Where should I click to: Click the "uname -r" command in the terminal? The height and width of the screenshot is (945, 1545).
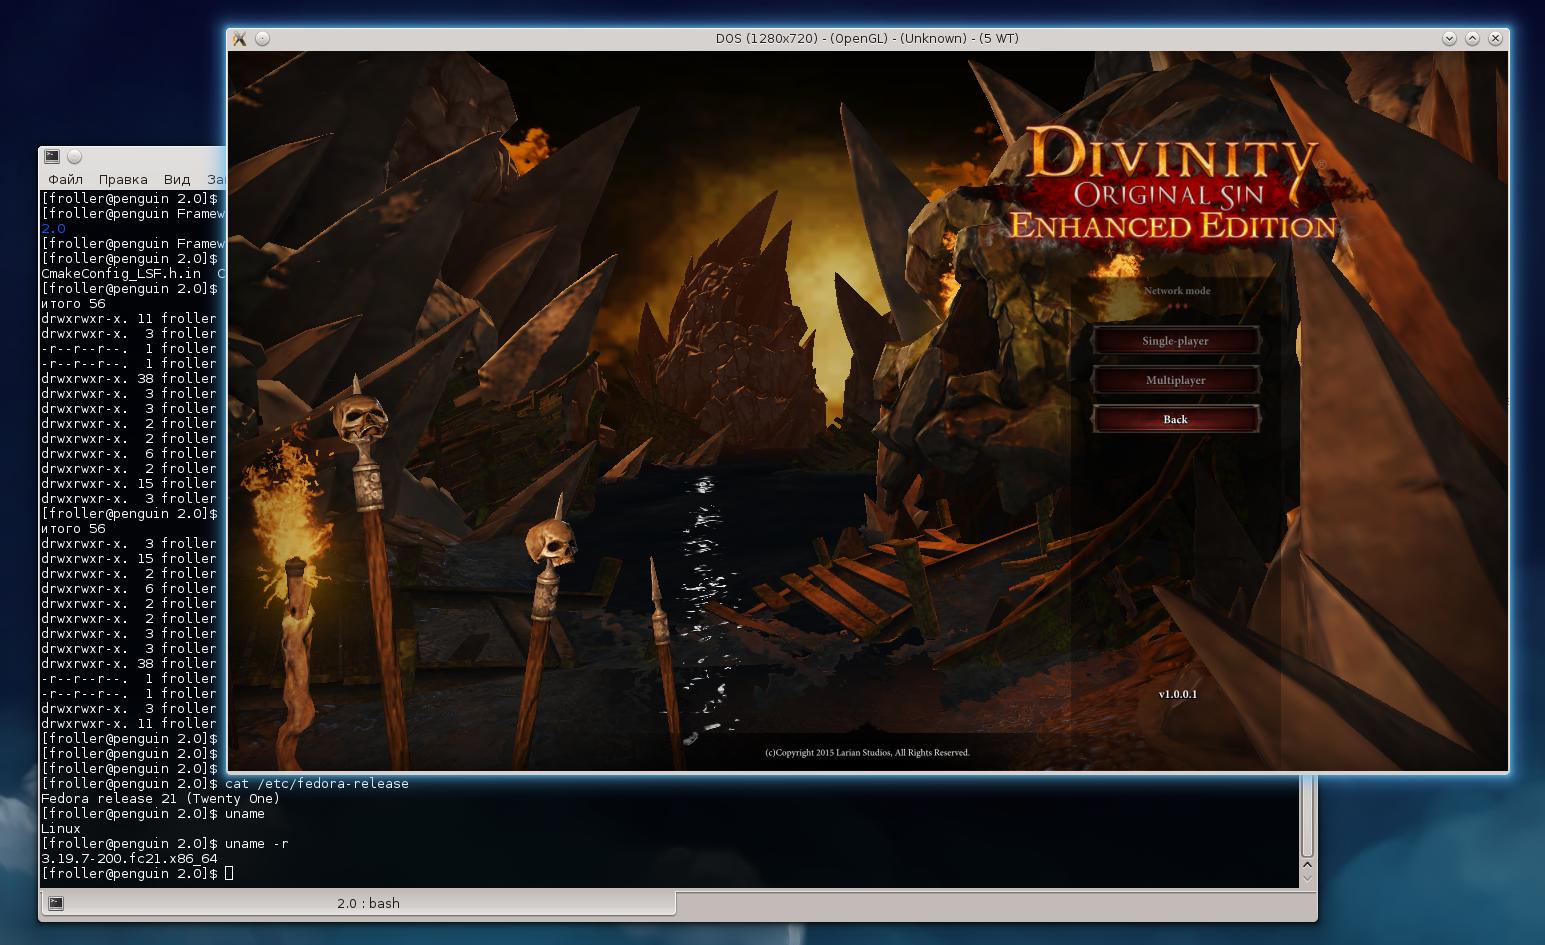coord(257,844)
